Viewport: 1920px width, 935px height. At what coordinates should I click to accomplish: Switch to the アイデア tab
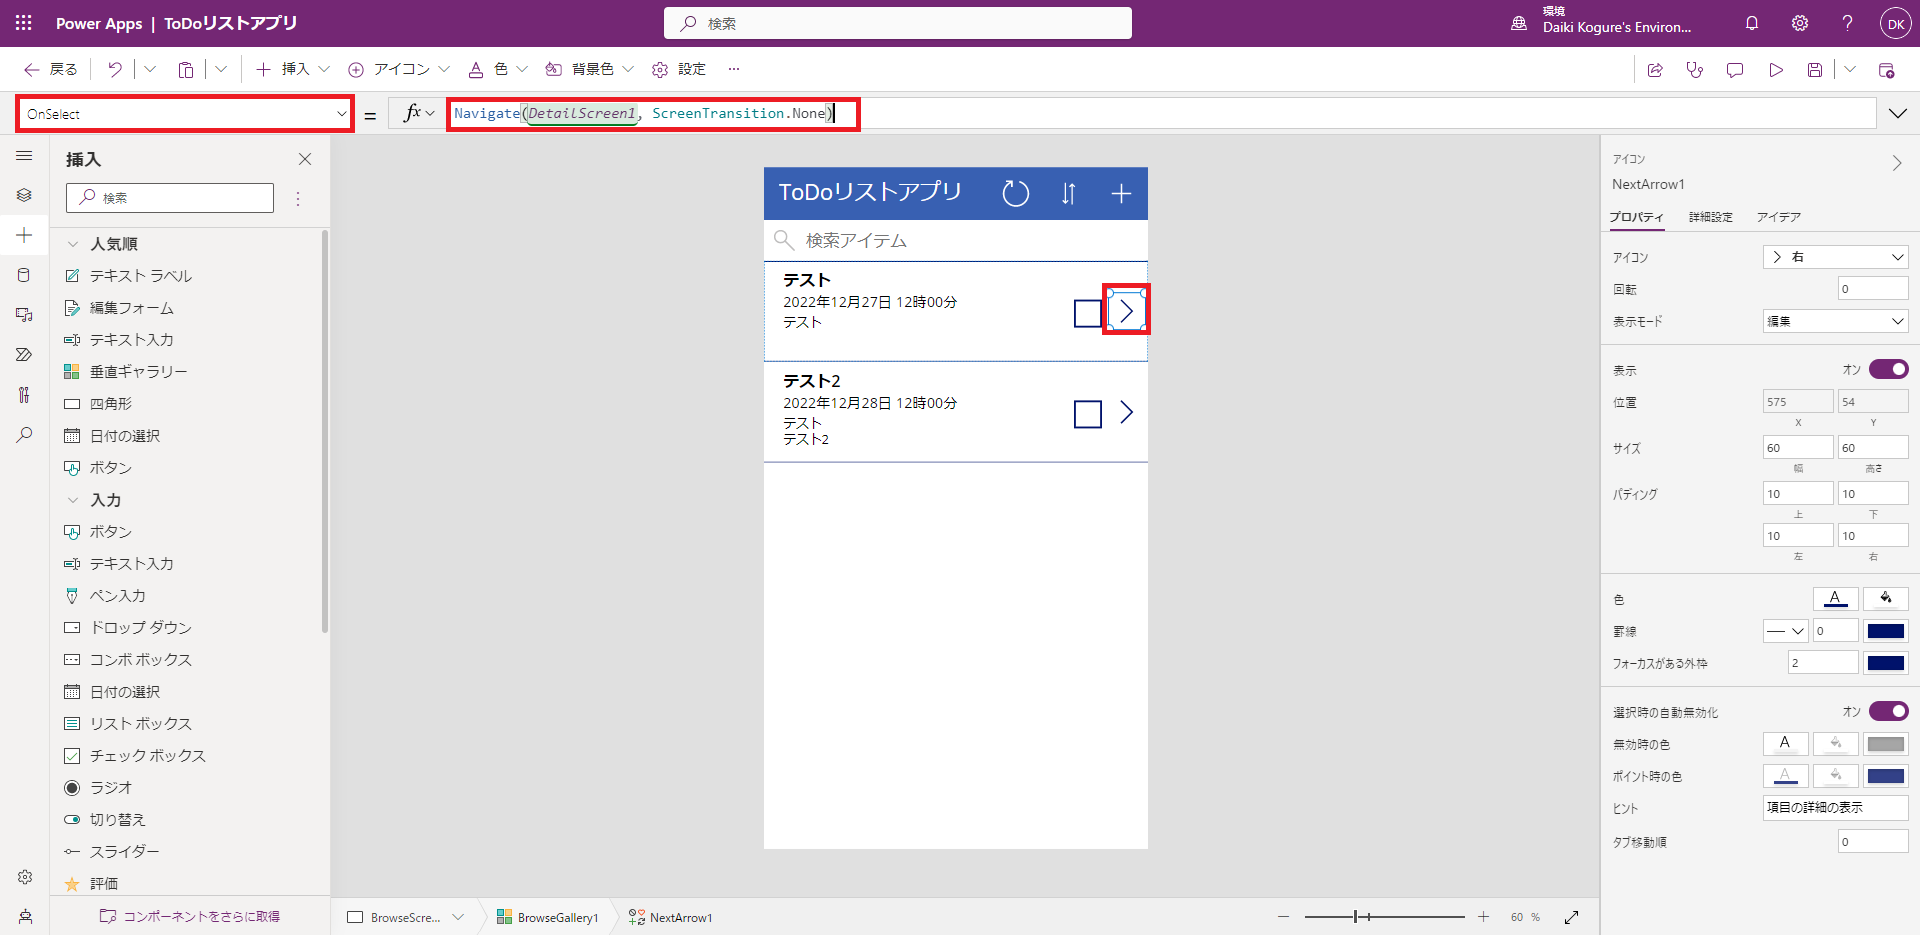point(1778,217)
